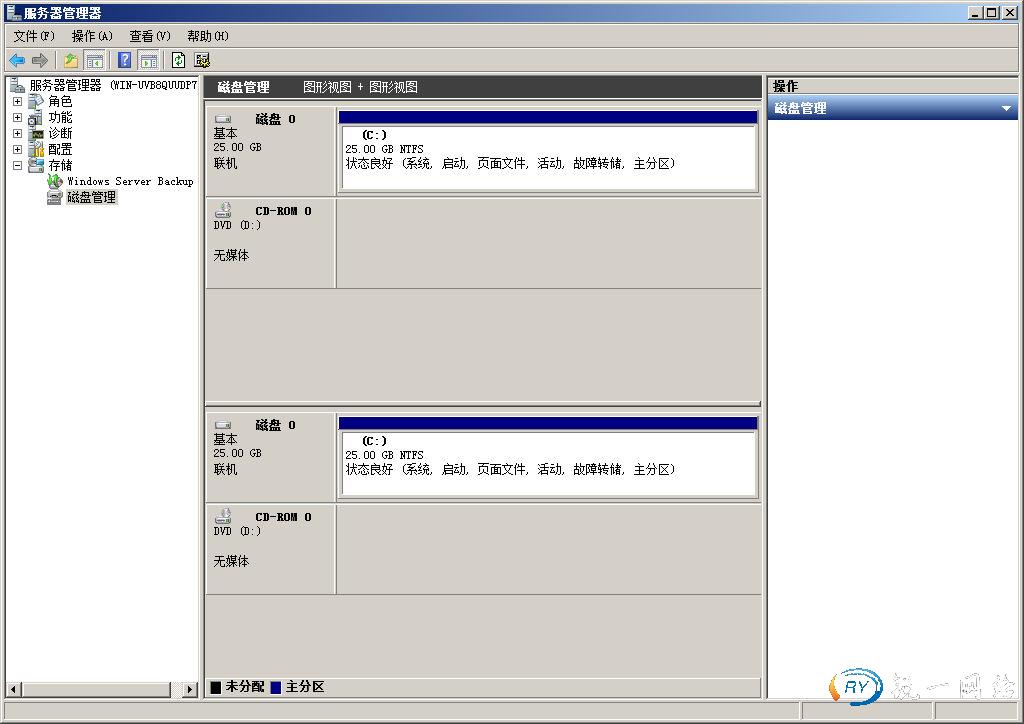Collapse 磁盘管理 section in actions pane
The image size is (1024, 724).
pos(1006,108)
